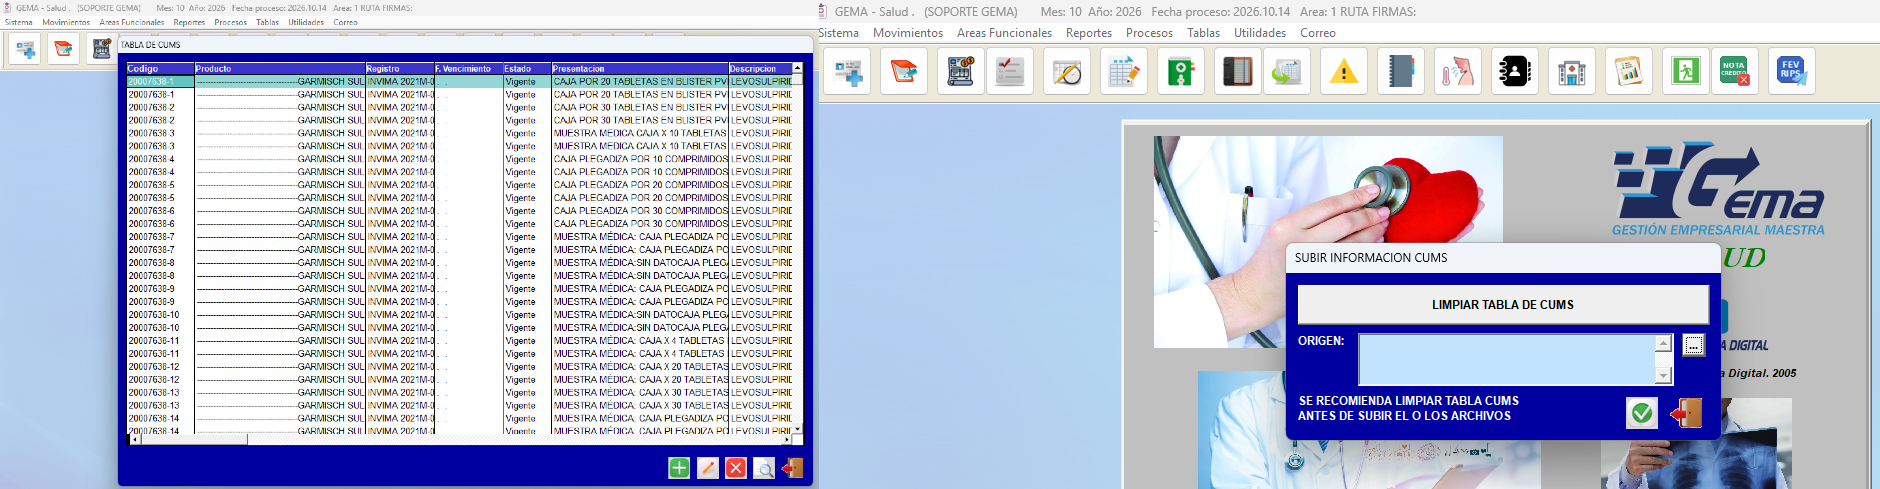
Task: Open Areas Funcionales menu in right window
Action: tap(1004, 33)
